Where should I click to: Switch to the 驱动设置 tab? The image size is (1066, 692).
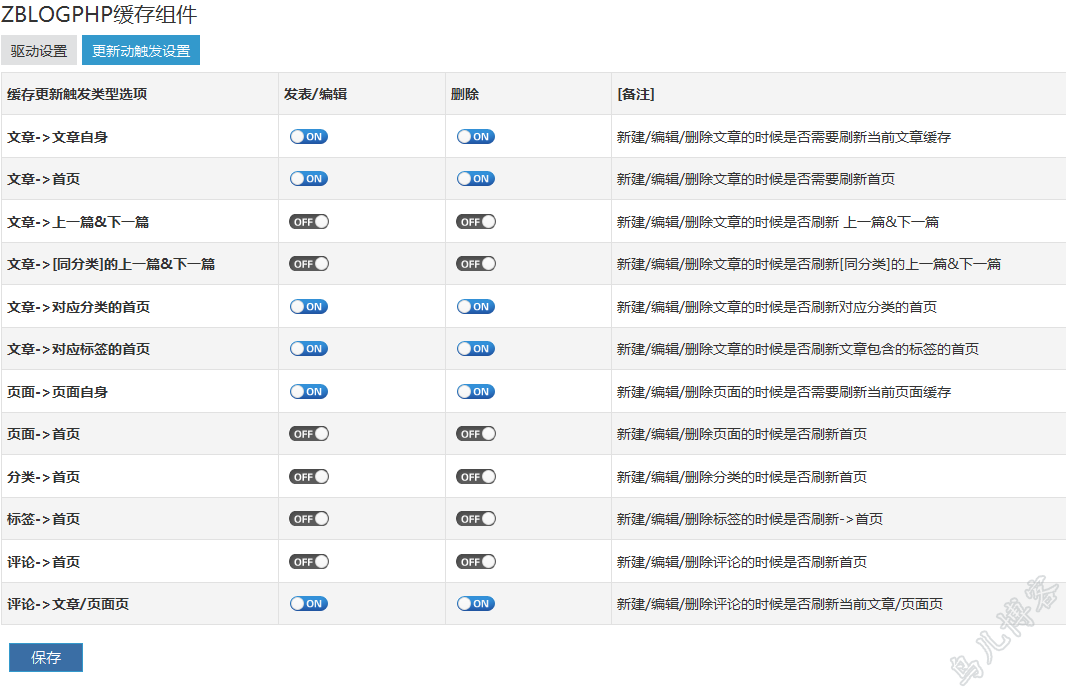coord(39,51)
